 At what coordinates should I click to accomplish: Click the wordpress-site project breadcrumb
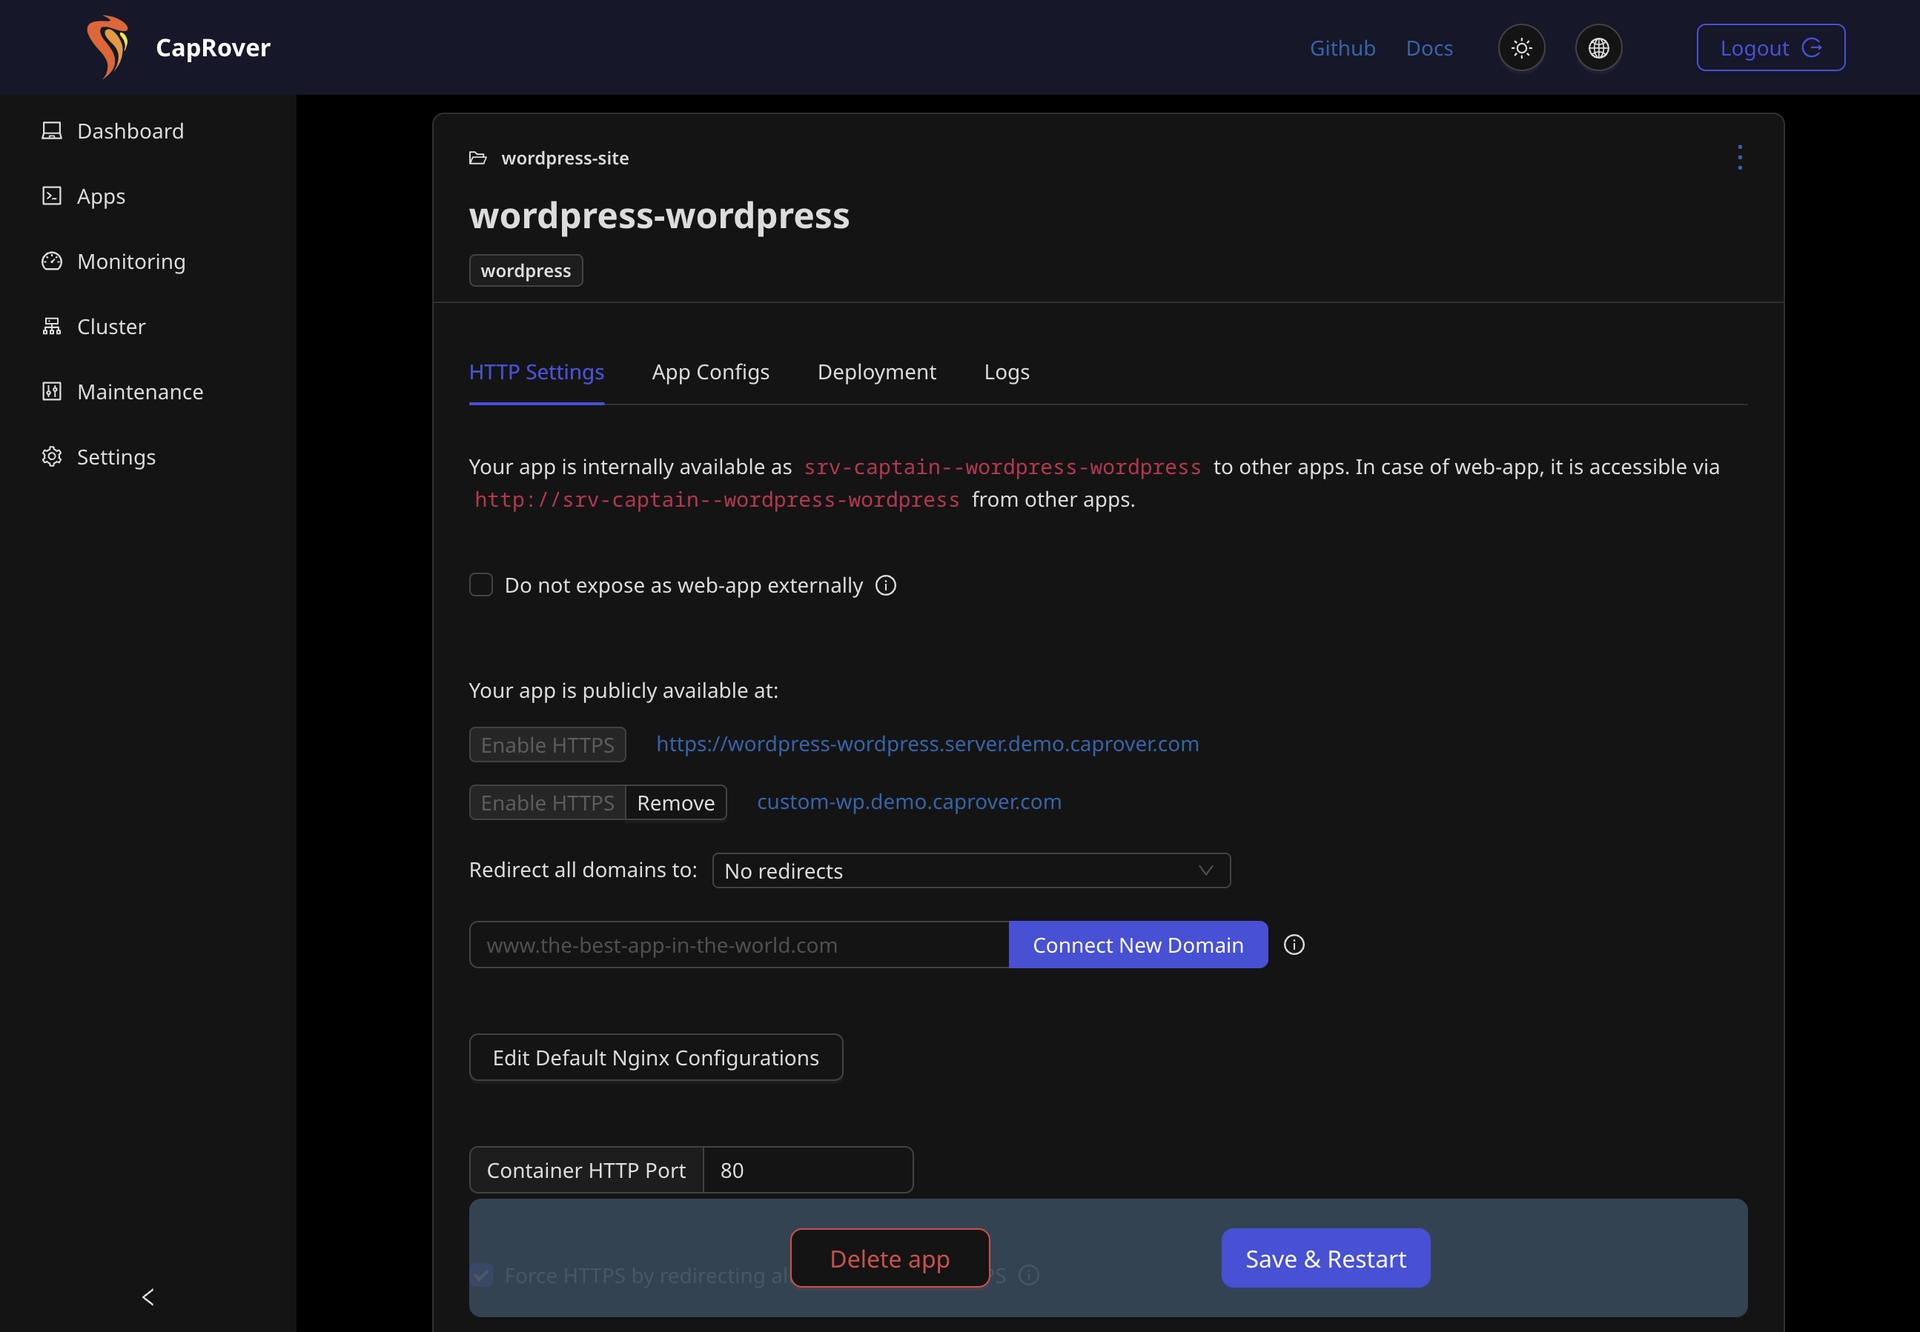pyautogui.click(x=565, y=158)
